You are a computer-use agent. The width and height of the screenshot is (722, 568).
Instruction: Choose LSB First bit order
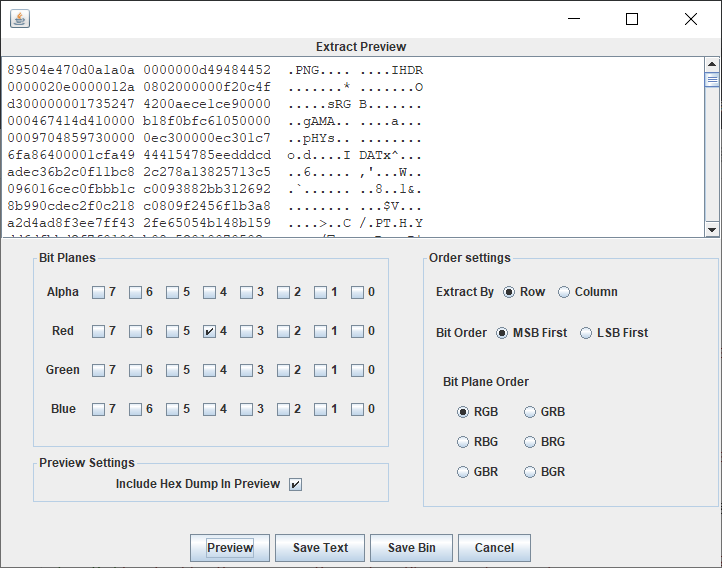586,333
